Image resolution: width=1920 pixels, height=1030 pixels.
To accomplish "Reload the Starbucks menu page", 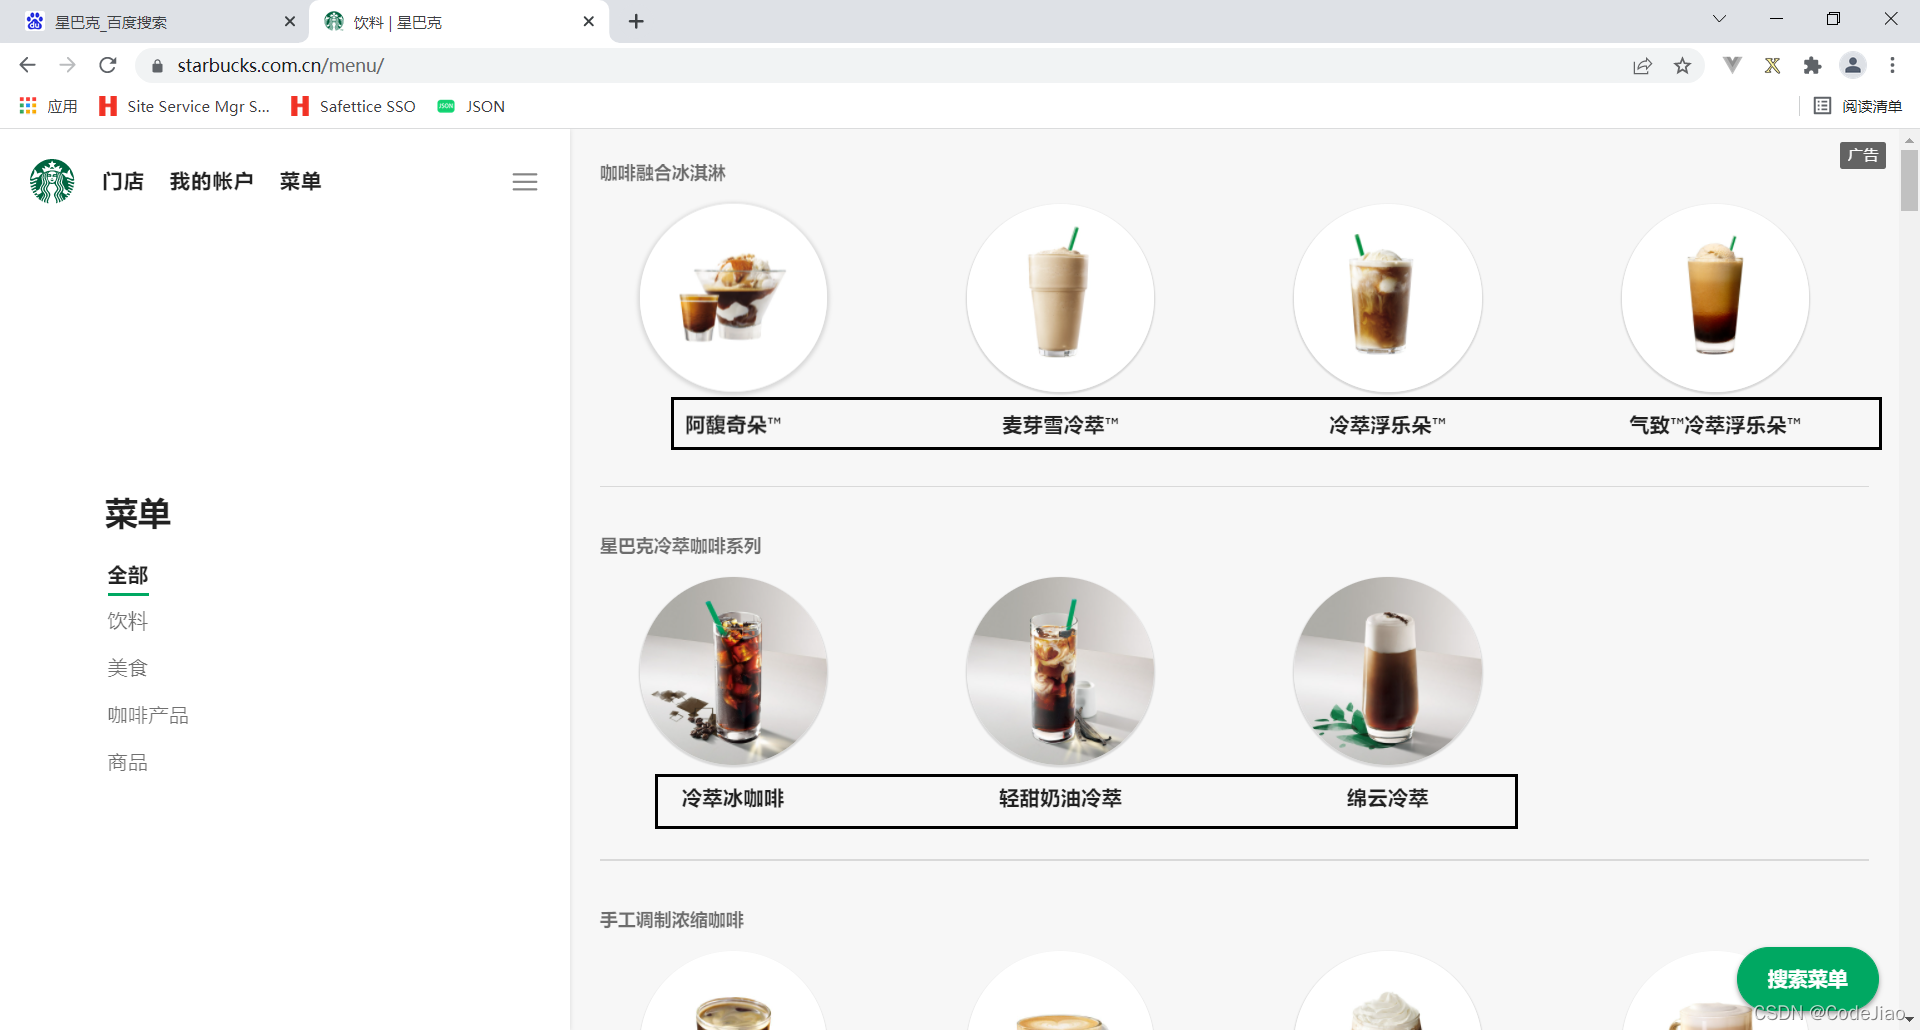I will (108, 65).
